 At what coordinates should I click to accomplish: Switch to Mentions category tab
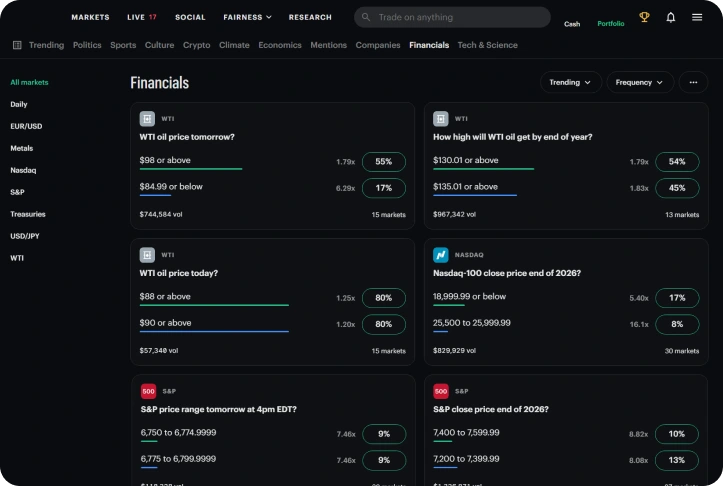(328, 45)
